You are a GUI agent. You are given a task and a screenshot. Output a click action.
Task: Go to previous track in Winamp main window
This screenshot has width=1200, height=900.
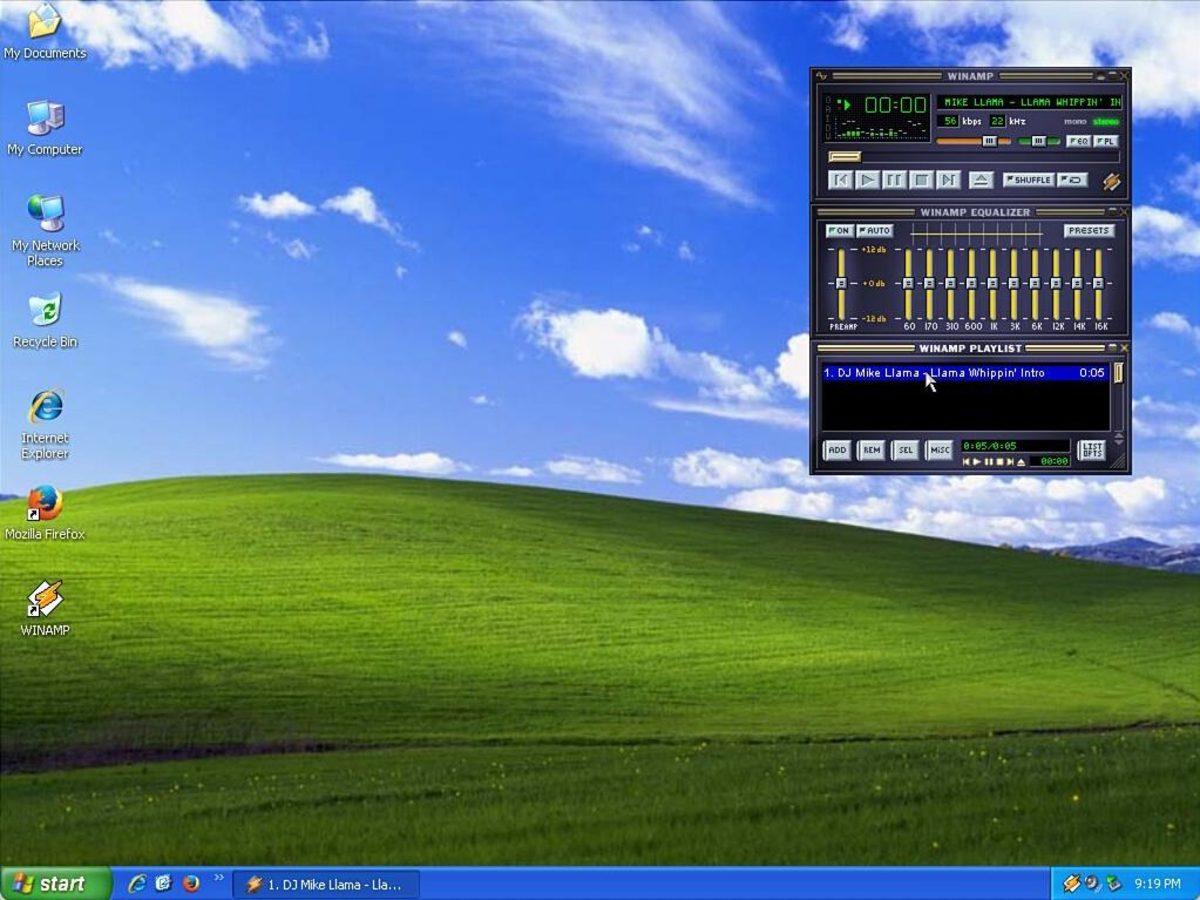coord(840,180)
